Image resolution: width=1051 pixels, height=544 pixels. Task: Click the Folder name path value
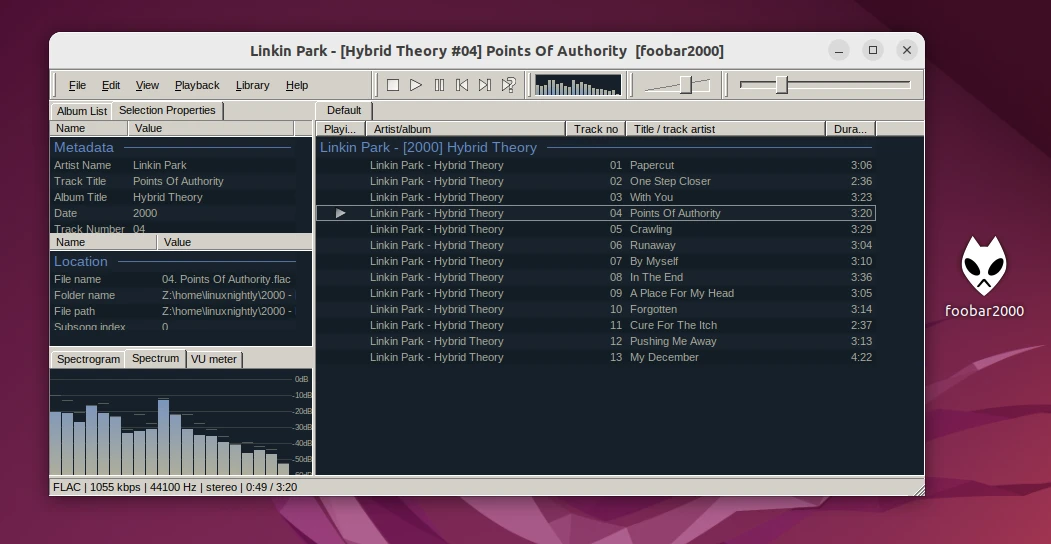pos(228,295)
